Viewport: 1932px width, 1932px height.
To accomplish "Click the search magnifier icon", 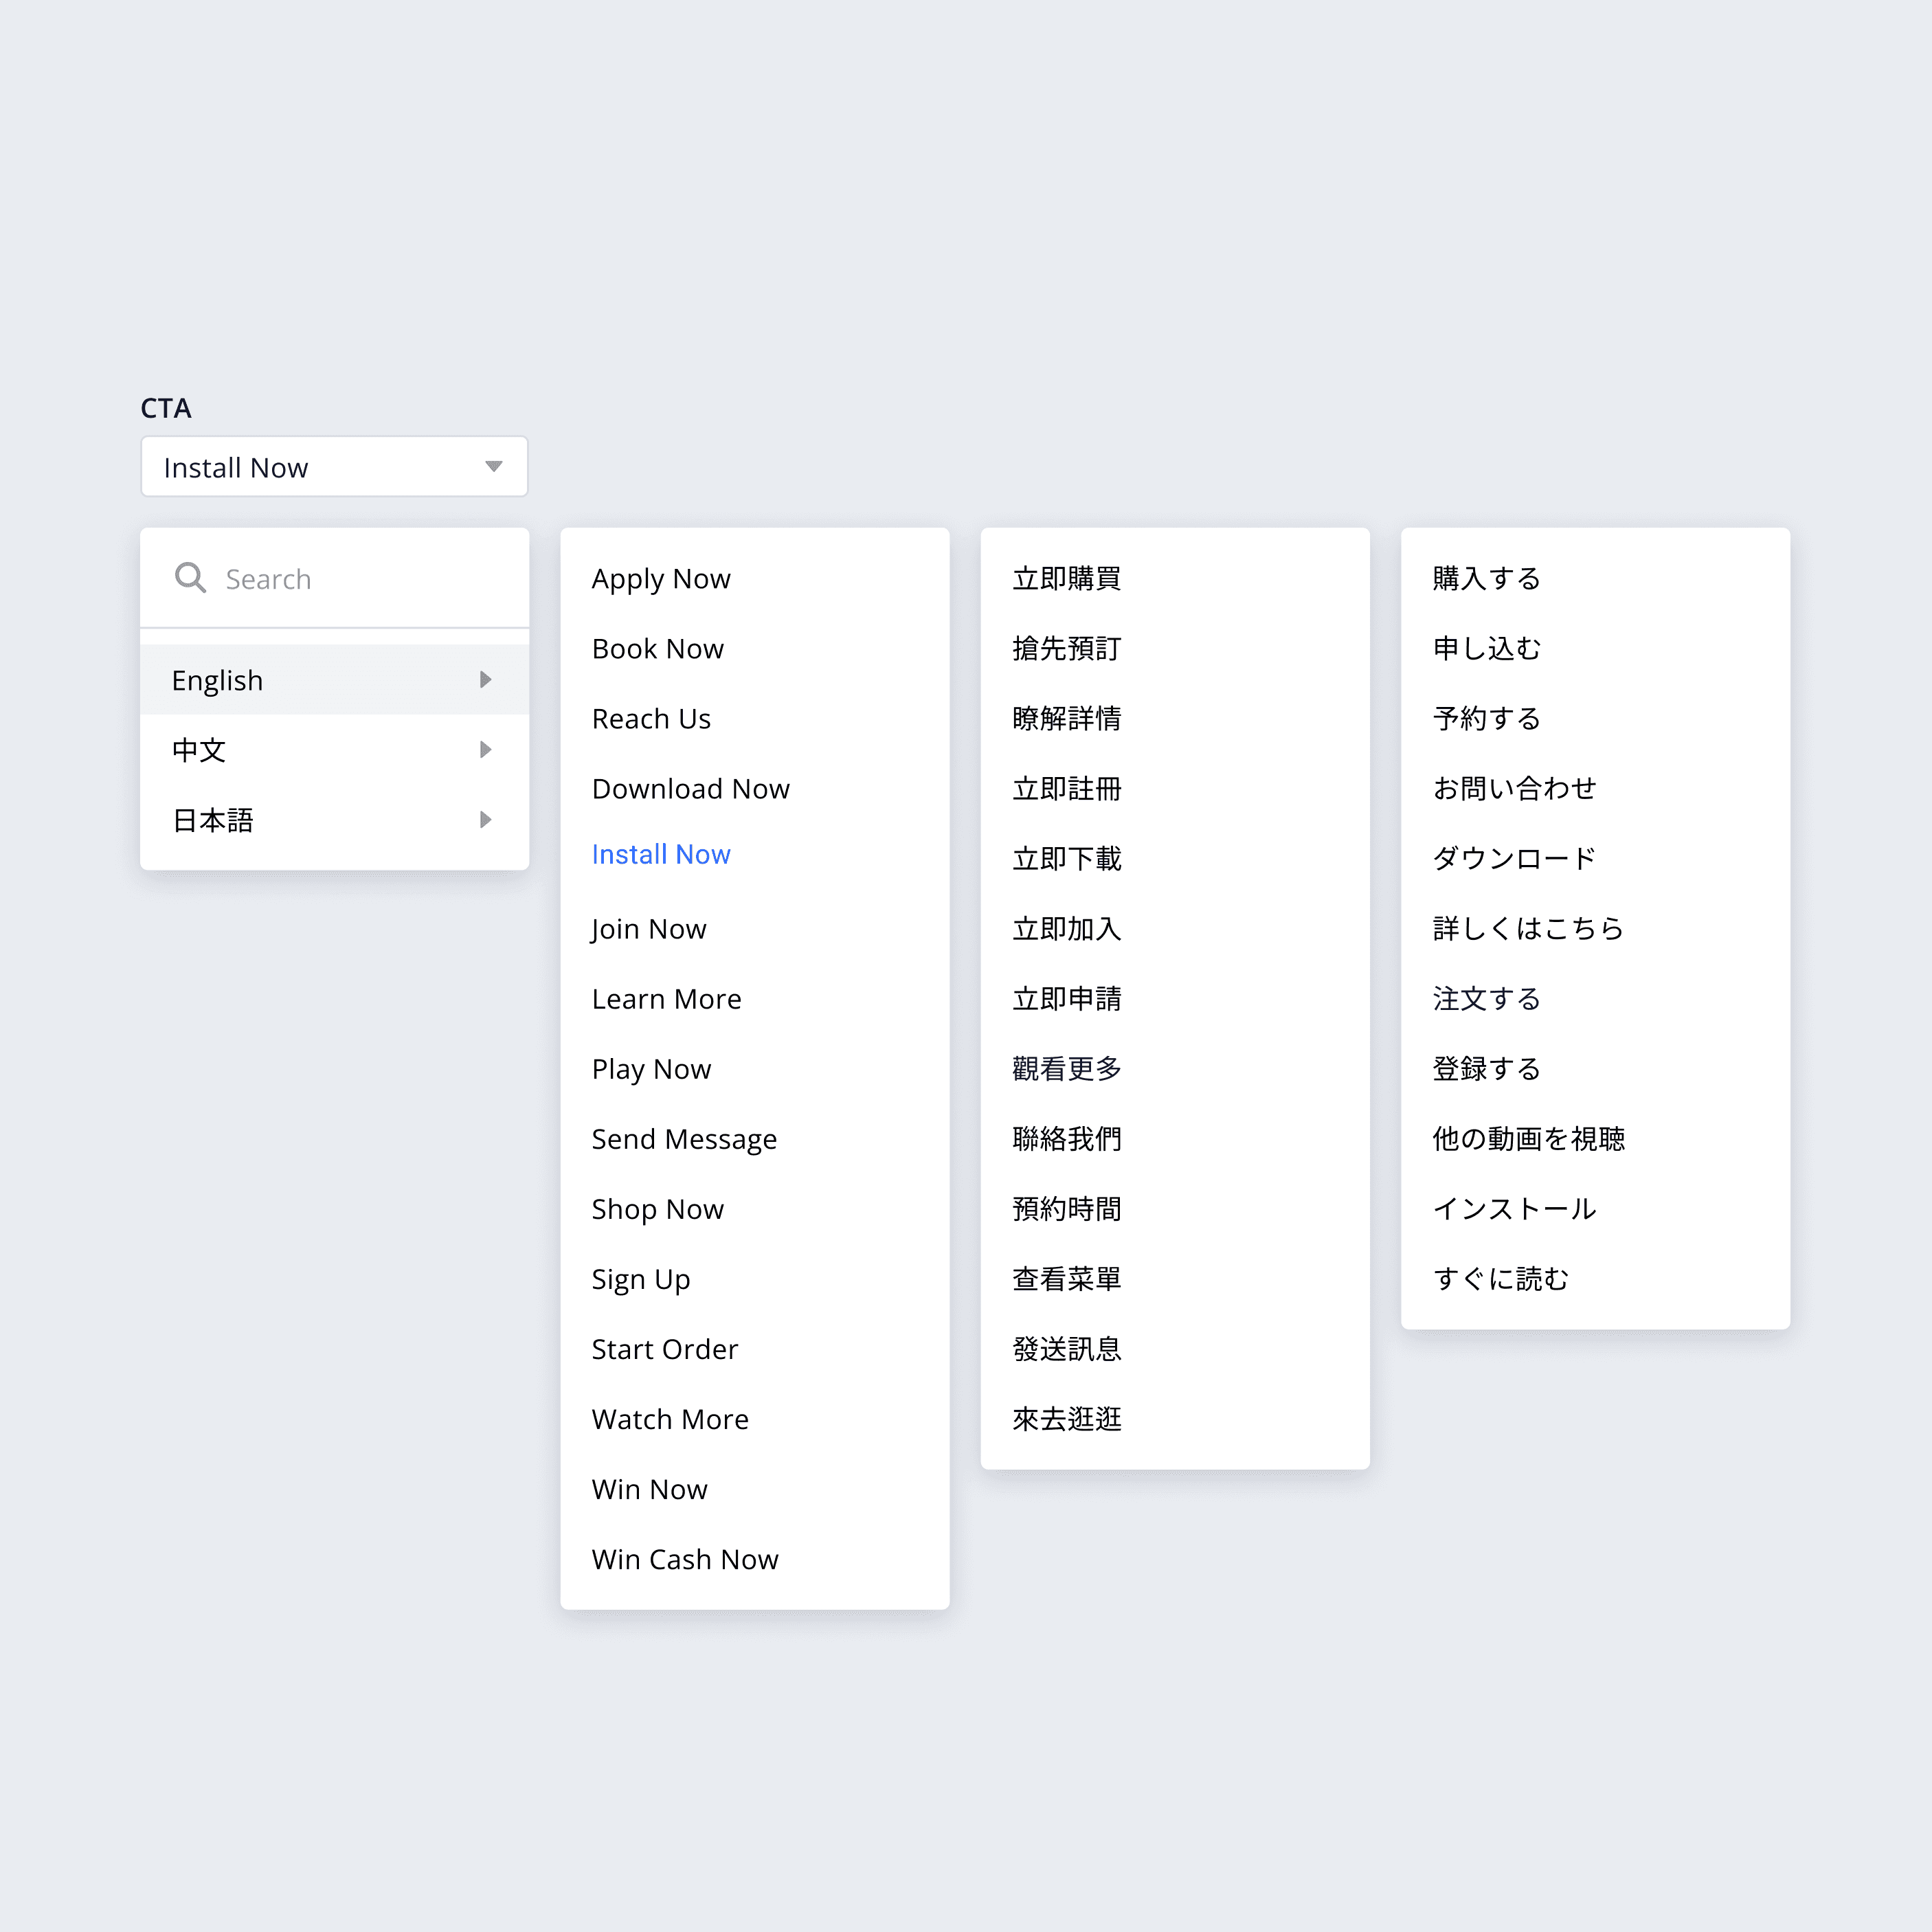I will tap(190, 578).
